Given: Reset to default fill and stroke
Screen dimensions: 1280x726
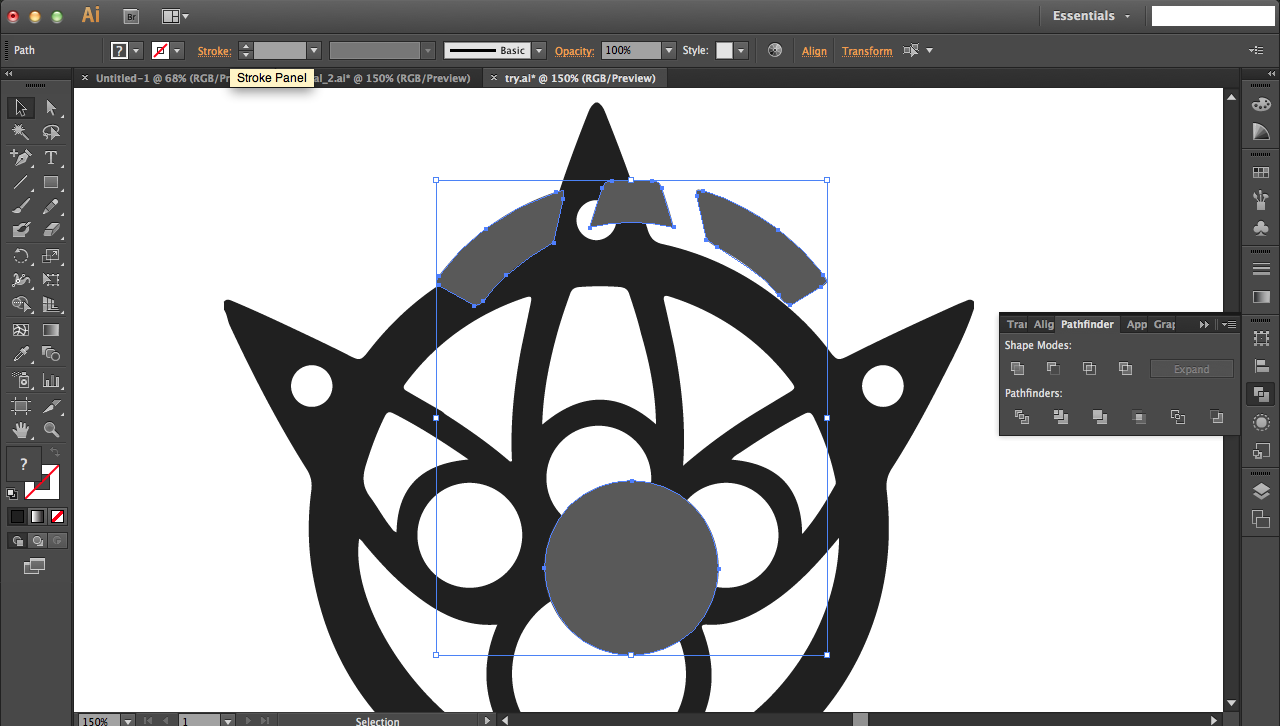Looking at the screenshot, I should click(x=12, y=494).
